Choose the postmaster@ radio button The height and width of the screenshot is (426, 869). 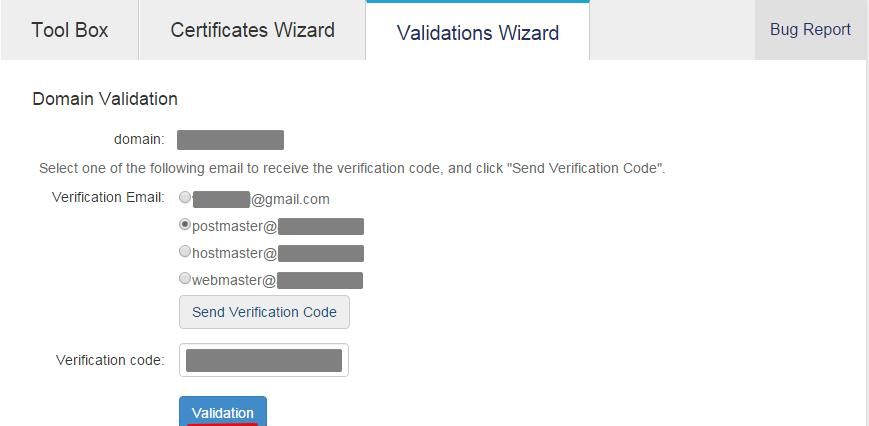185,225
